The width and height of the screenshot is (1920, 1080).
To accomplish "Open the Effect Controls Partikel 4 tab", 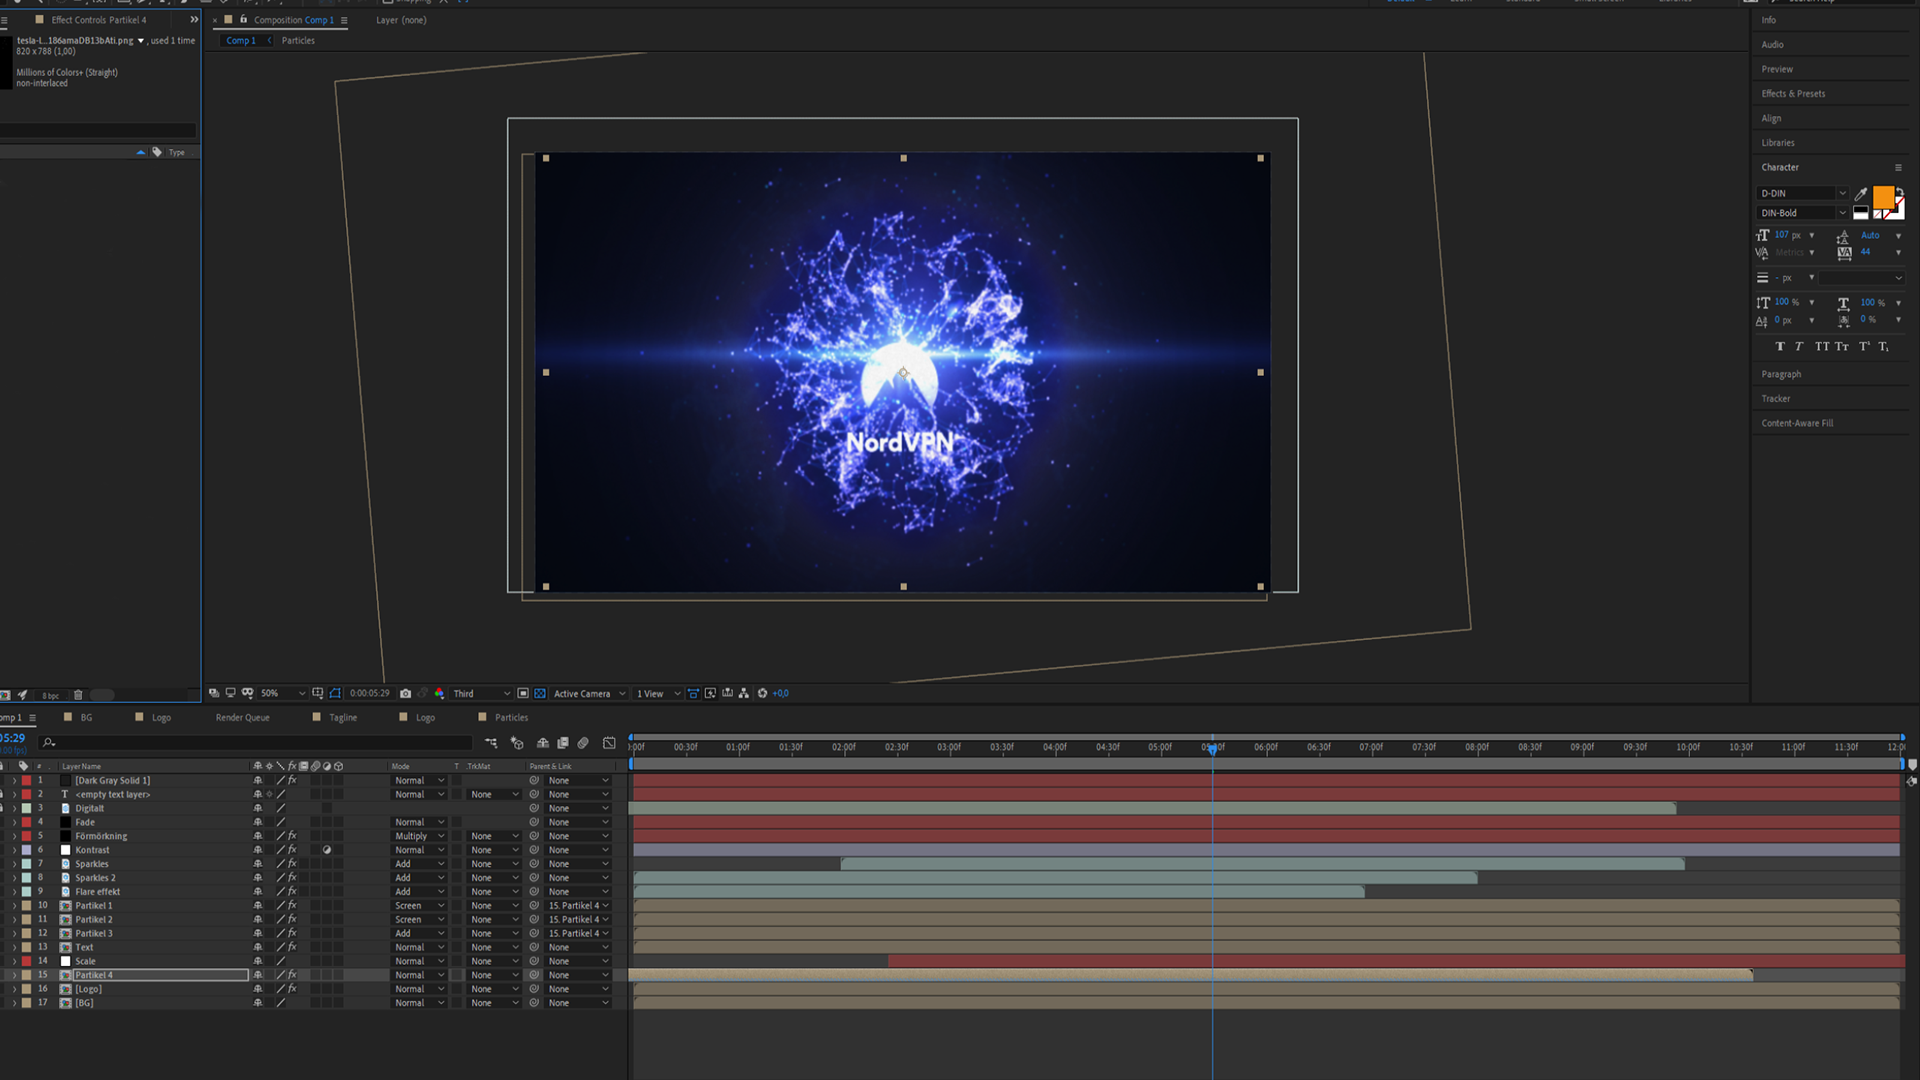I will [98, 20].
